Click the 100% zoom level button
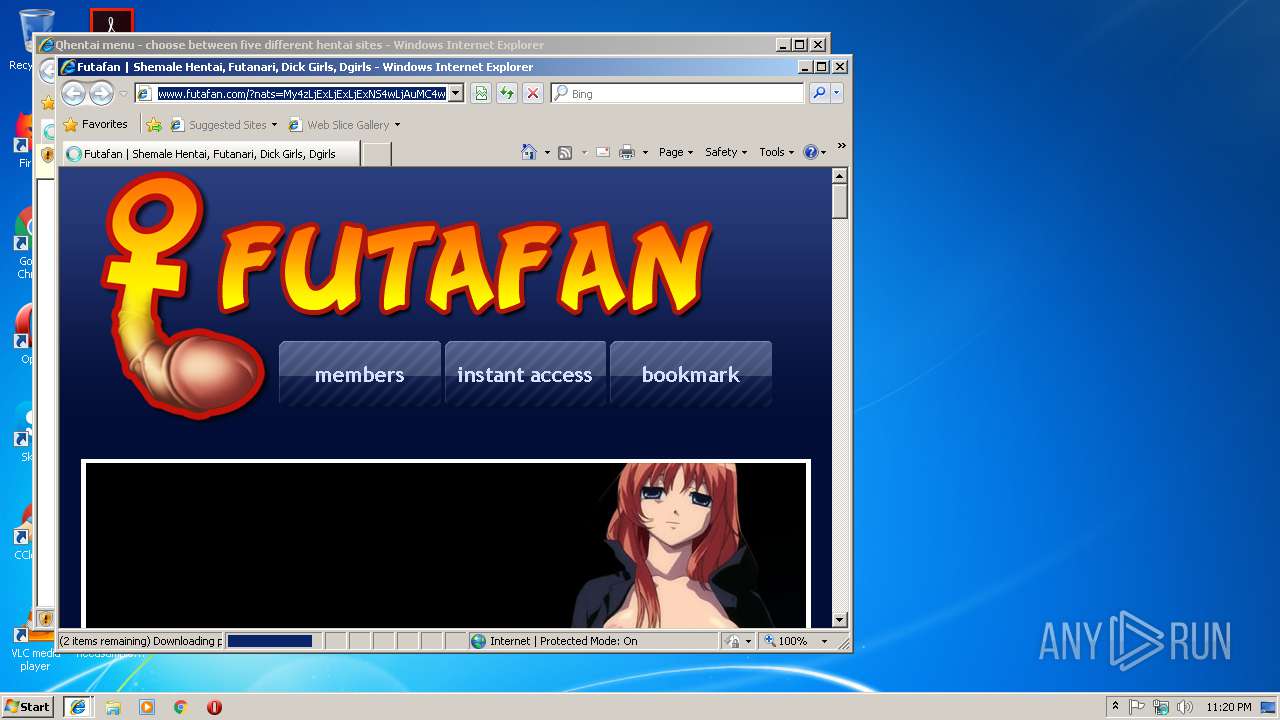1280x720 pixels. 787,641
